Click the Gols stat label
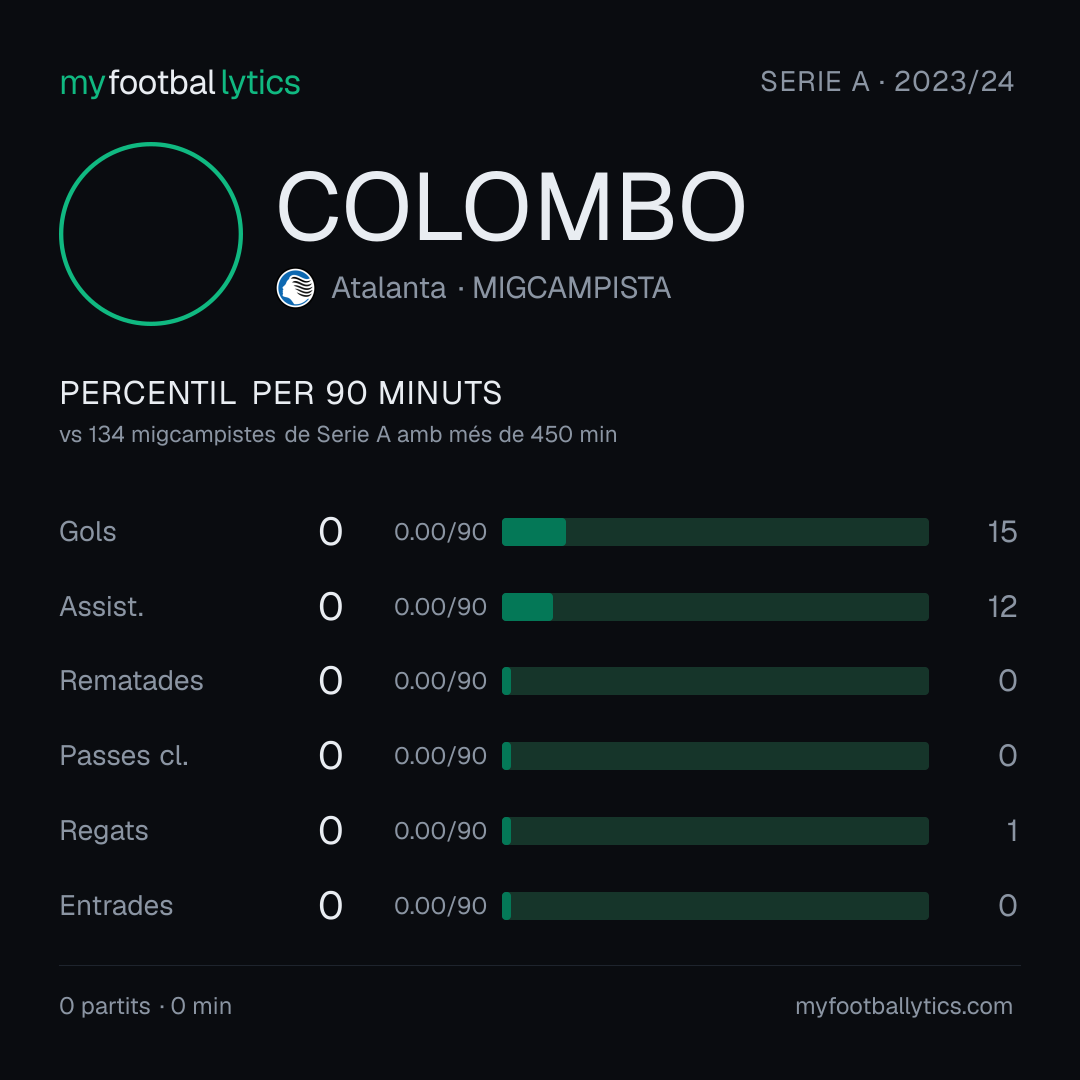Screen dimensions: 1080x1080 (88, 532)
